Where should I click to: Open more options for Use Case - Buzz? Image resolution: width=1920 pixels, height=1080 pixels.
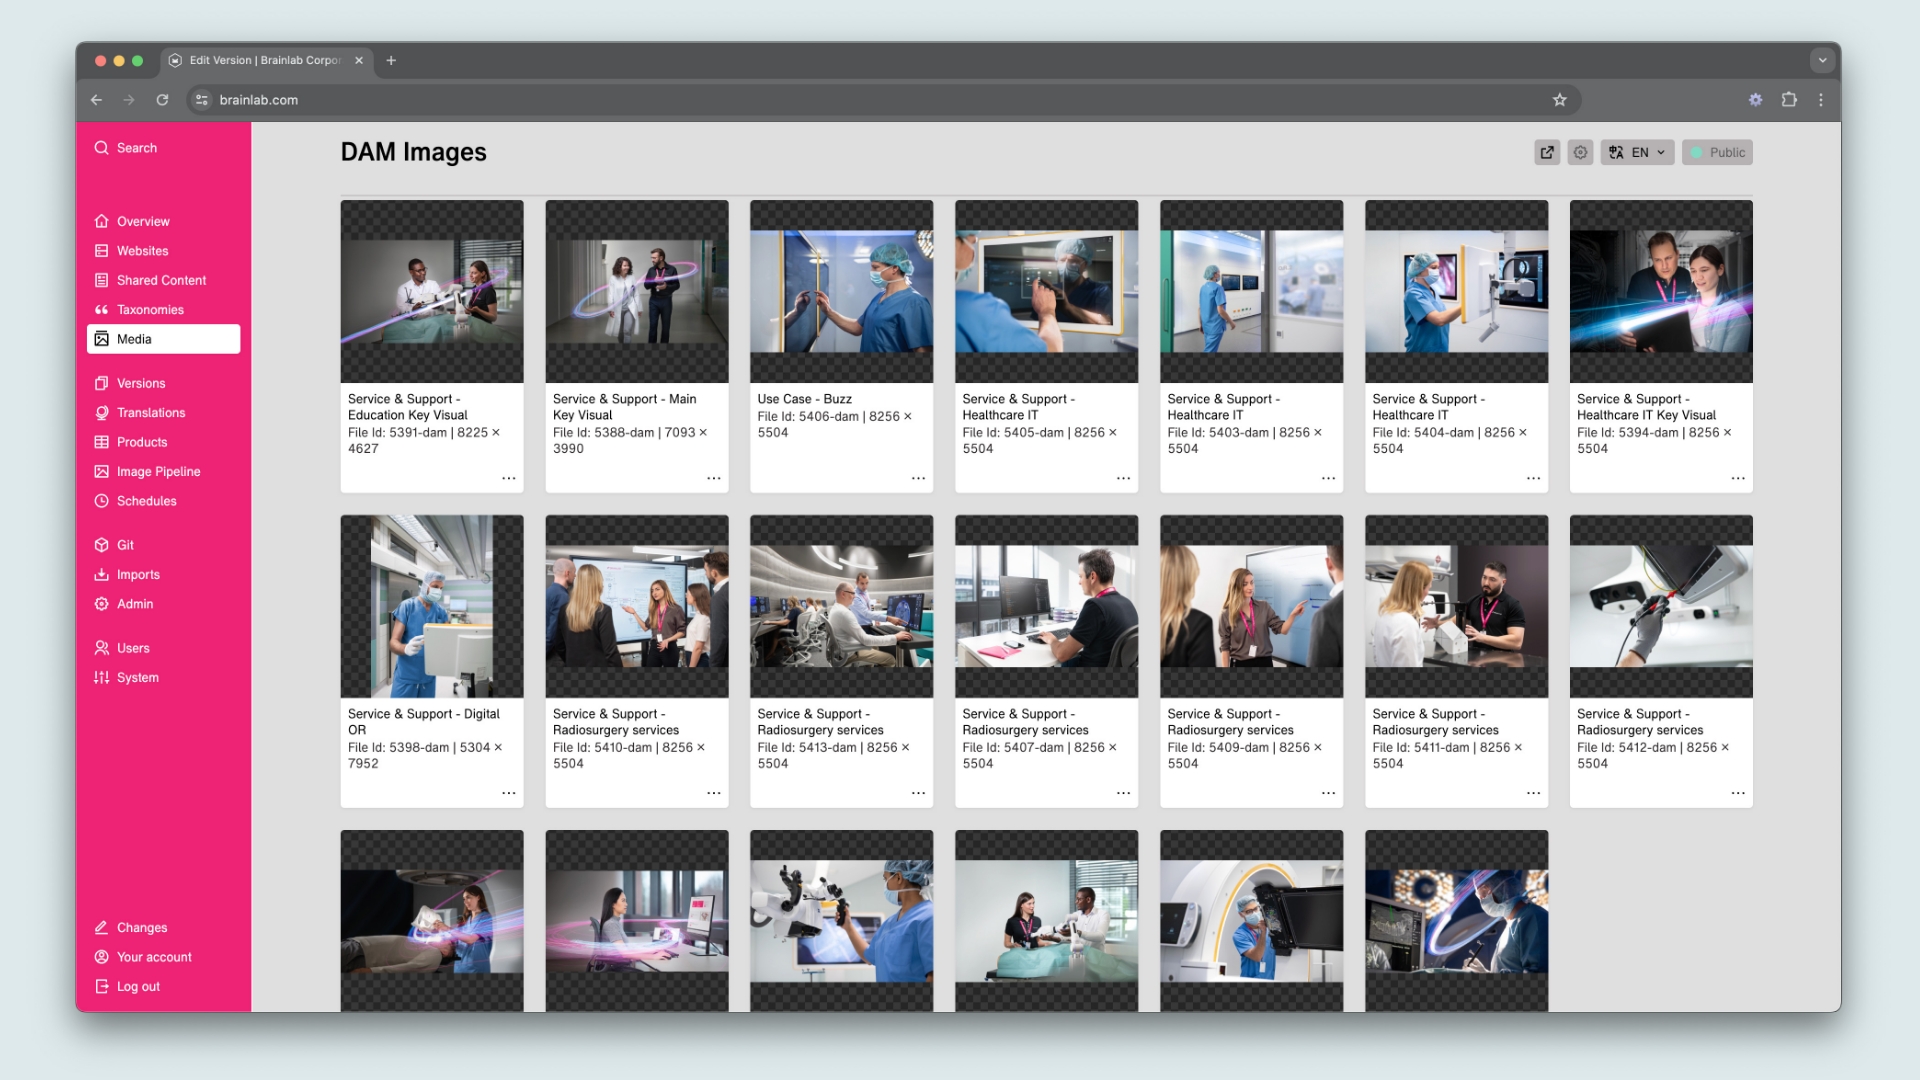click(x=918, y=478)
